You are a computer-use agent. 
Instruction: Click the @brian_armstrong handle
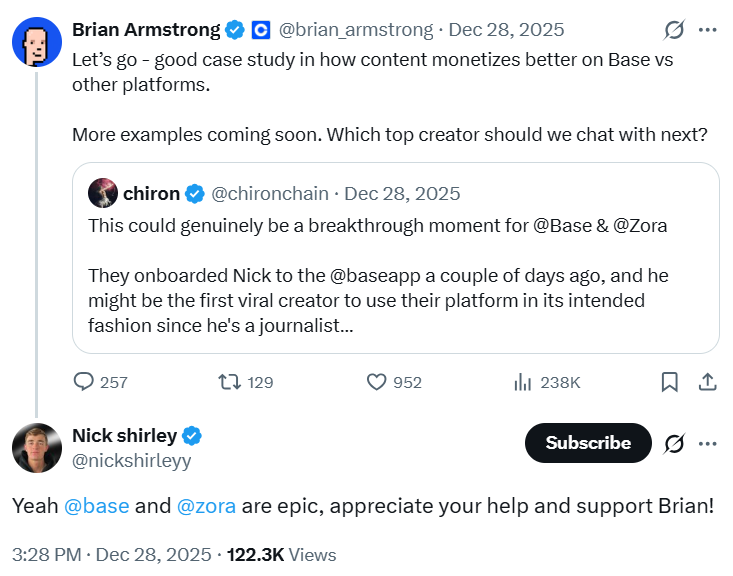[x=355, y=30]
